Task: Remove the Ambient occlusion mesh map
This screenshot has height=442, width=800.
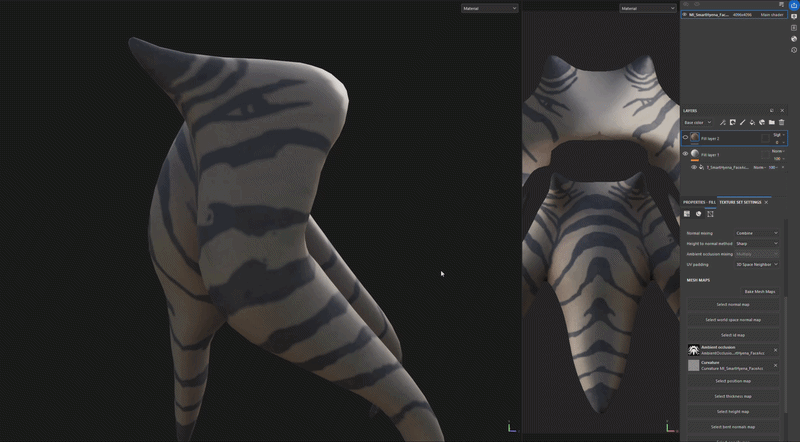Action: pos(776,350)
